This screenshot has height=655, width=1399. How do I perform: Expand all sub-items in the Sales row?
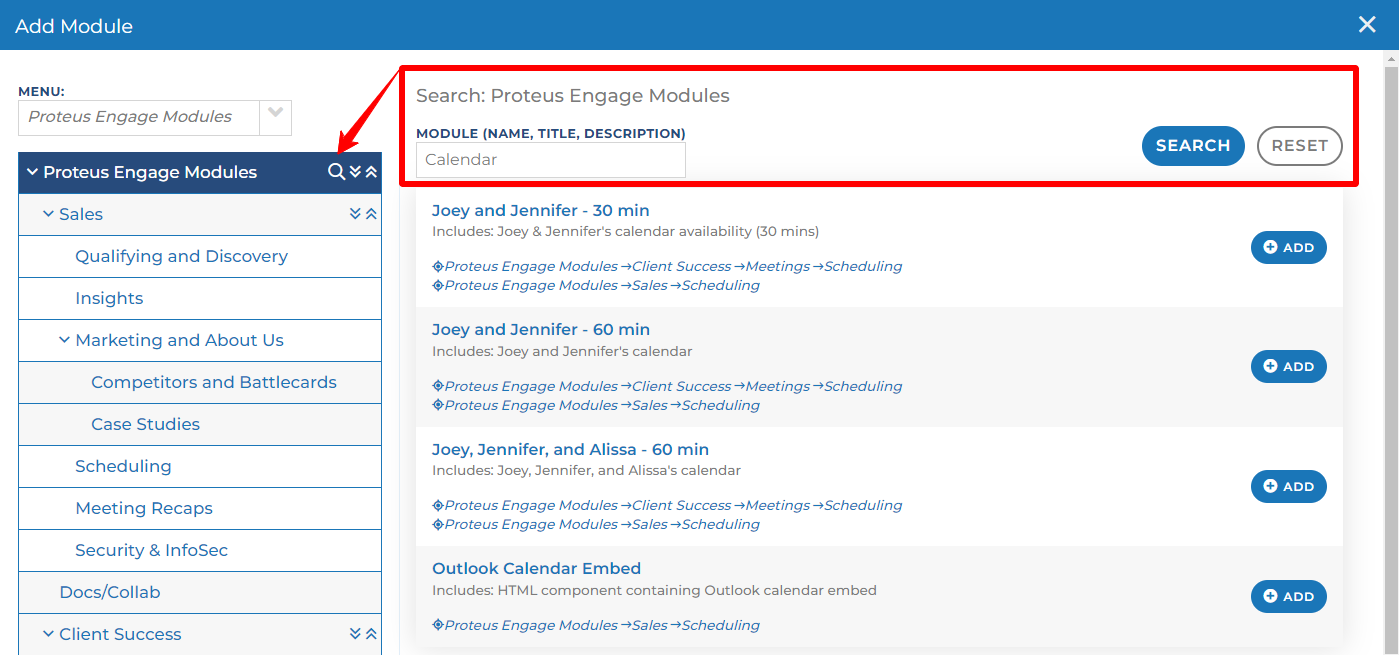coord(355,214)
